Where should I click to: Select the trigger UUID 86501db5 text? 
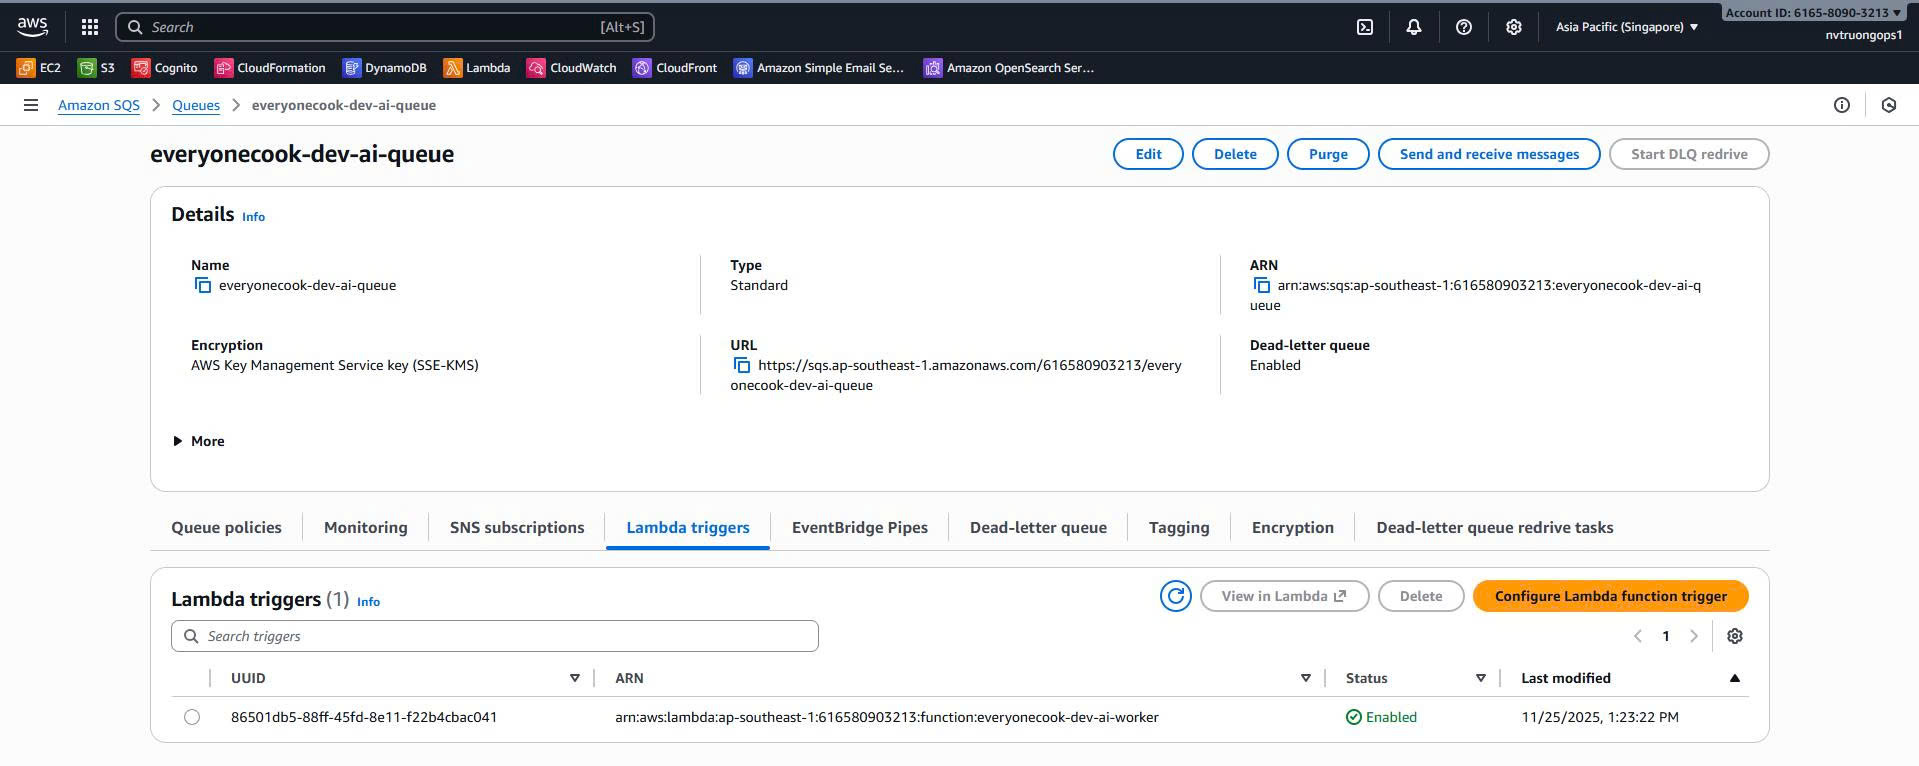[364, 717]
